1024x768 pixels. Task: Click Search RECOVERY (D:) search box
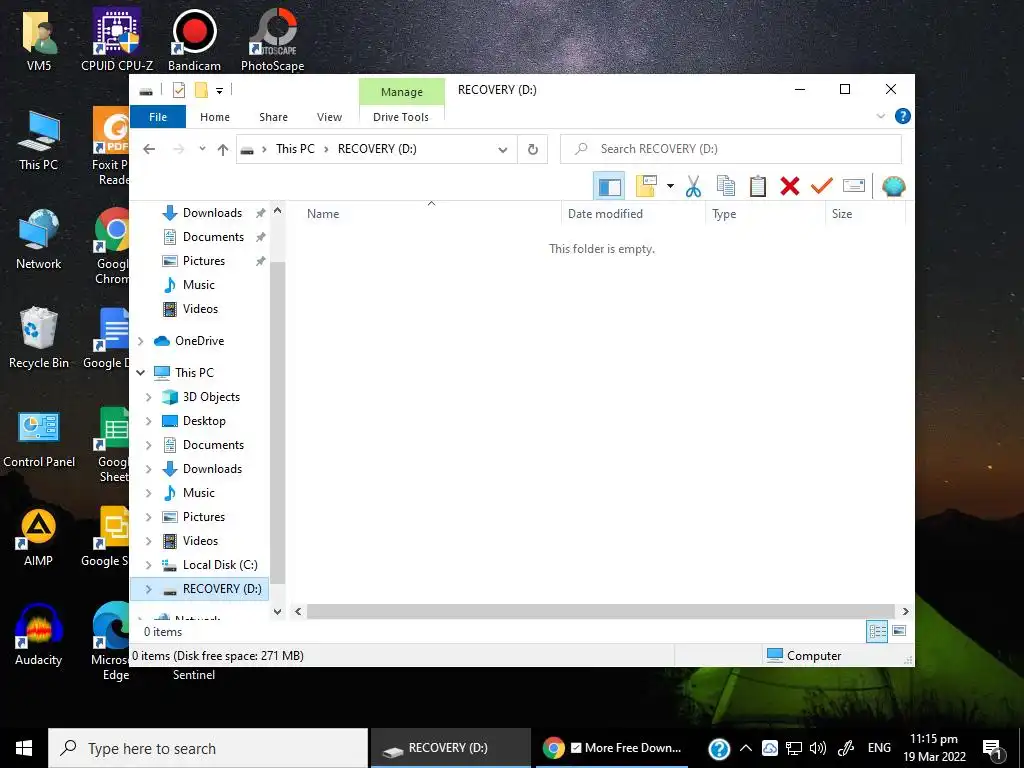(x=731, y=150)
